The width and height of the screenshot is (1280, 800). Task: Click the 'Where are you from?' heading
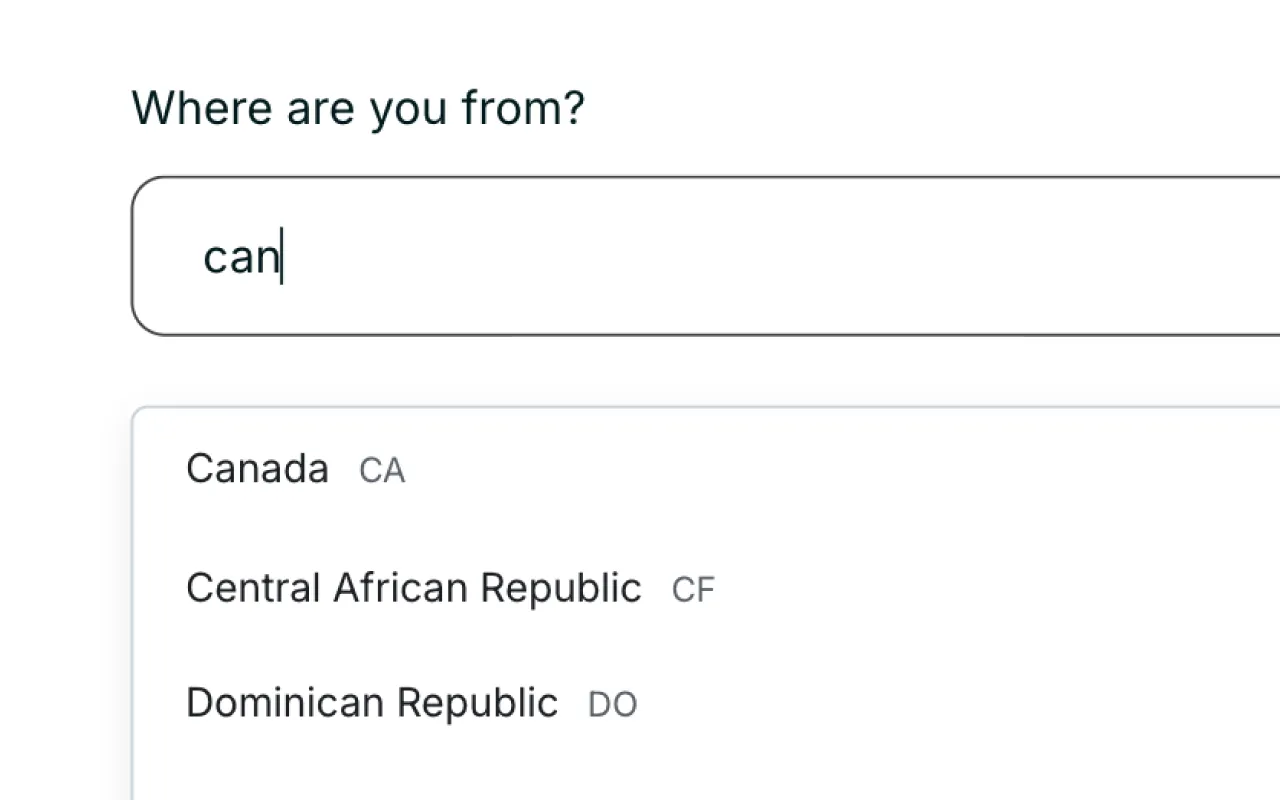tap(359, 107)
